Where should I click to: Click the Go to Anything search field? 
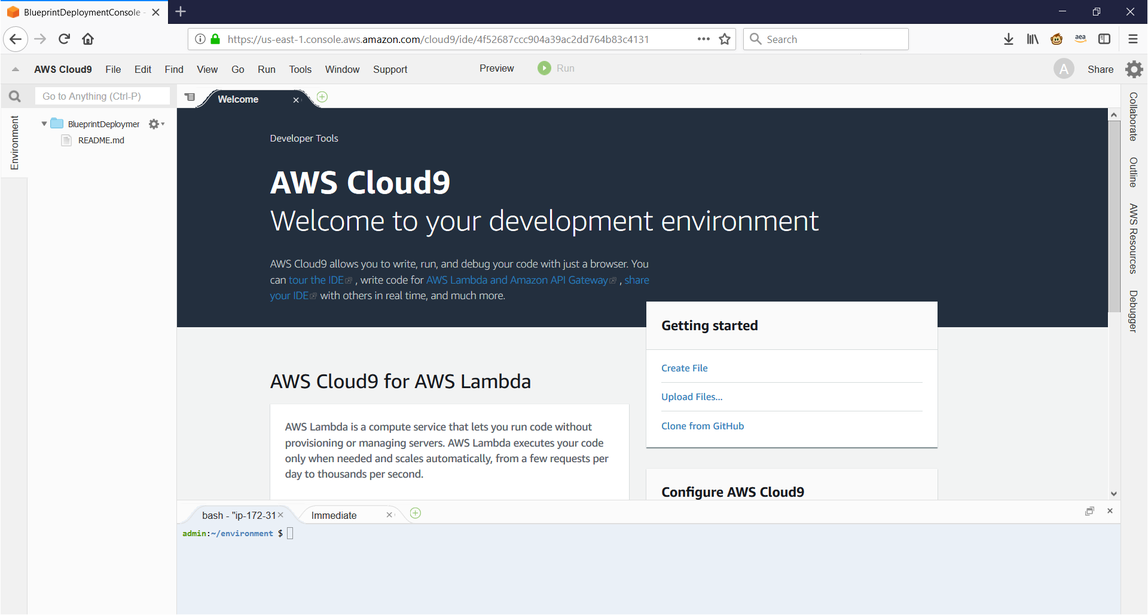point(102,96)
